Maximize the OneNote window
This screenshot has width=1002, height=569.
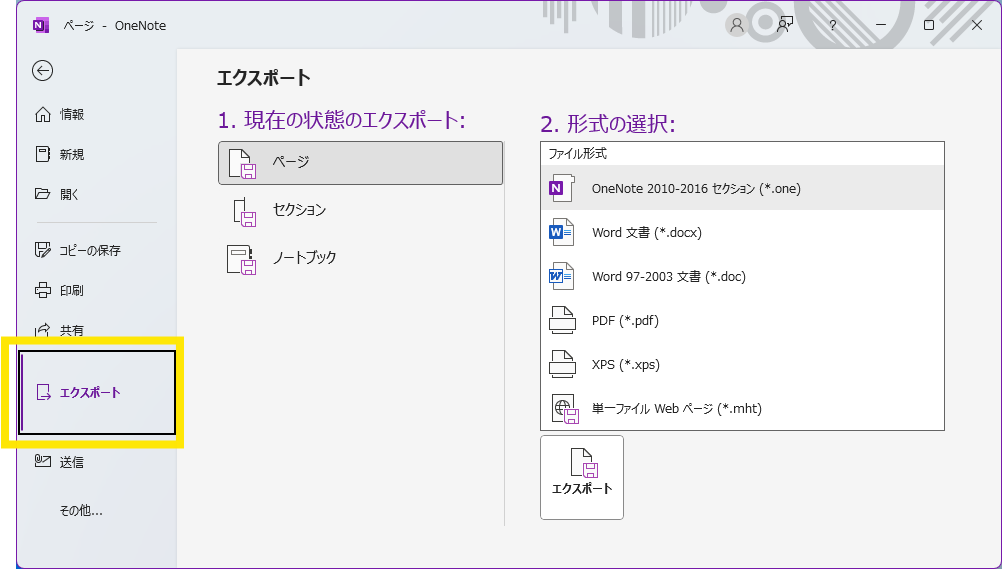(x=929, y=25)
